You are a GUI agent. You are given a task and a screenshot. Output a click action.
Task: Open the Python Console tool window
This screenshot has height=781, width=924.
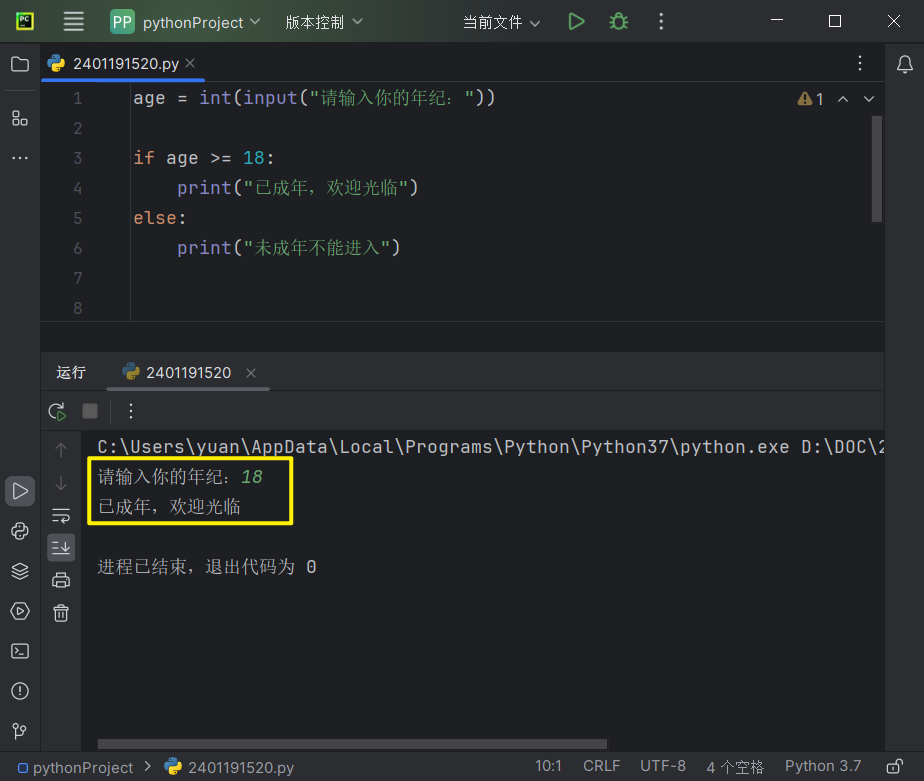tap(20, 531)
